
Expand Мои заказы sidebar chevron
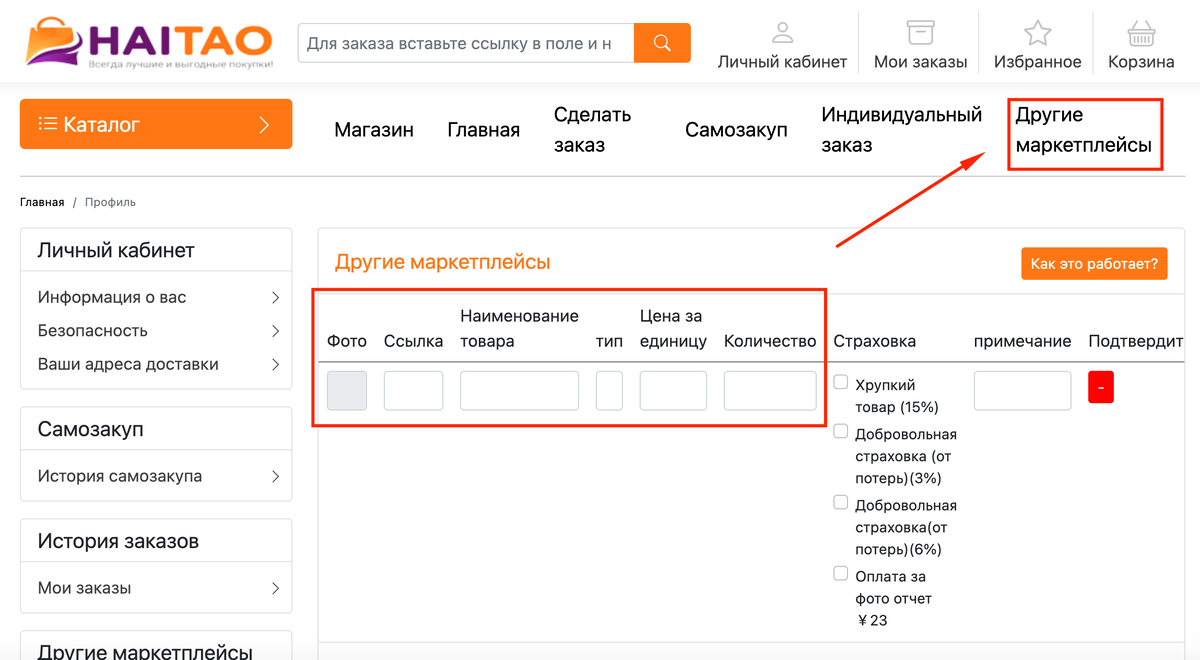(x=275, y=588)
